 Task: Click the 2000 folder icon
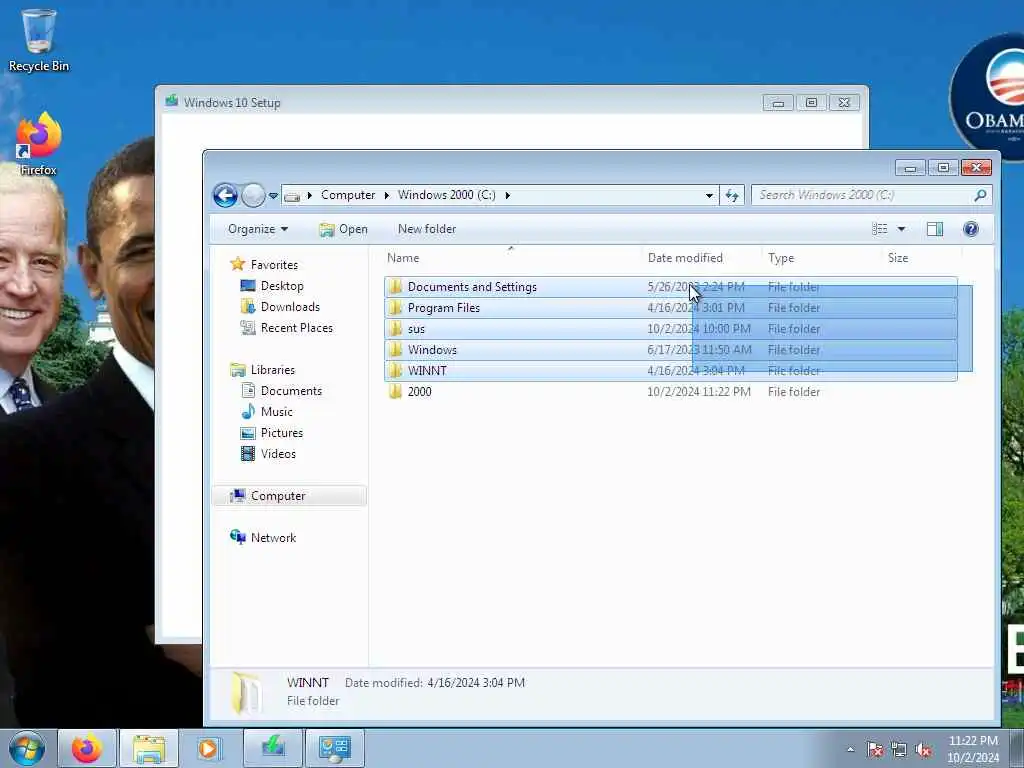point(395,392)
